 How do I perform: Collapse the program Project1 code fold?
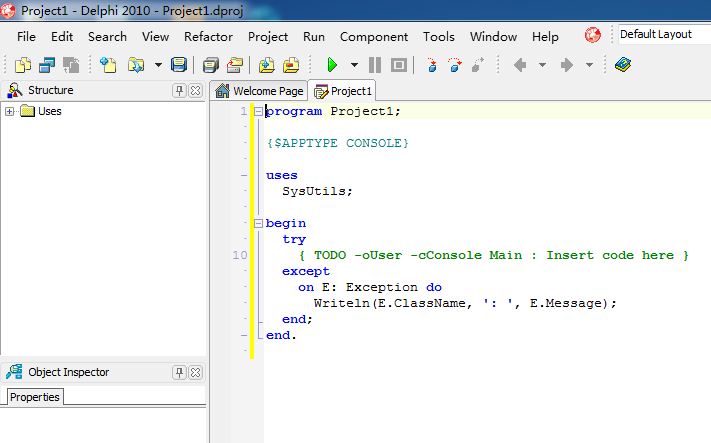coord(258,111)
